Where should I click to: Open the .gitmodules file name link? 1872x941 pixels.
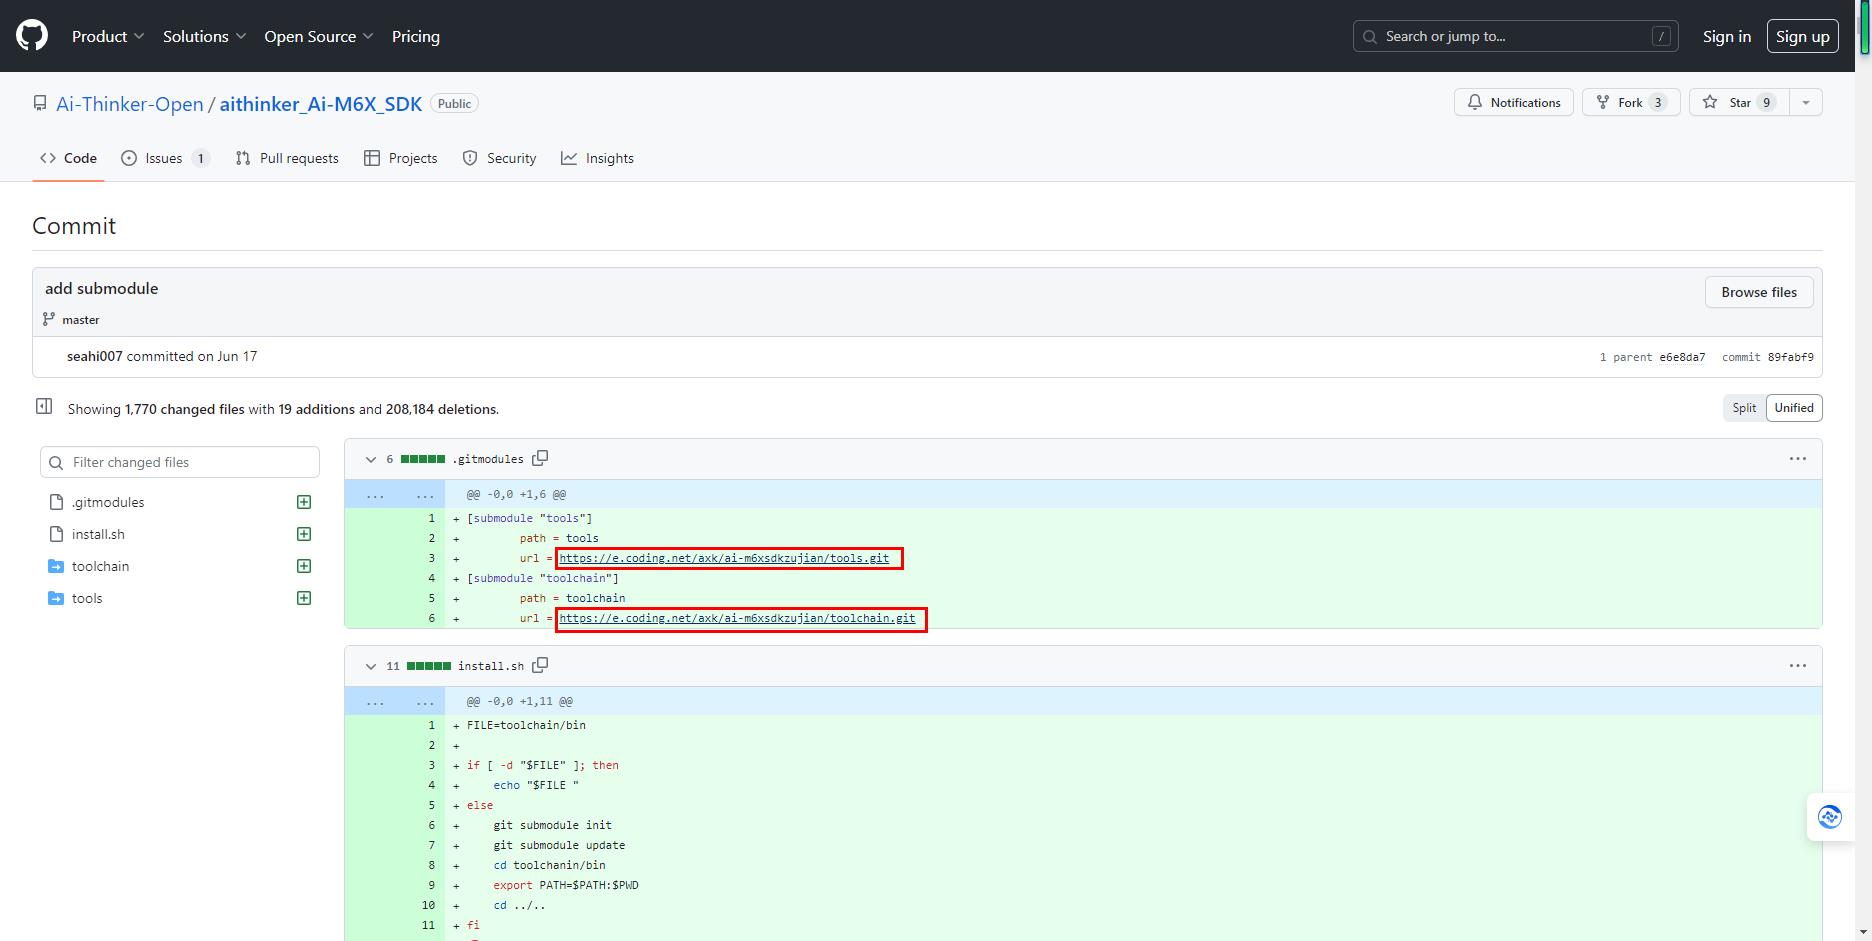click(488, 459)
